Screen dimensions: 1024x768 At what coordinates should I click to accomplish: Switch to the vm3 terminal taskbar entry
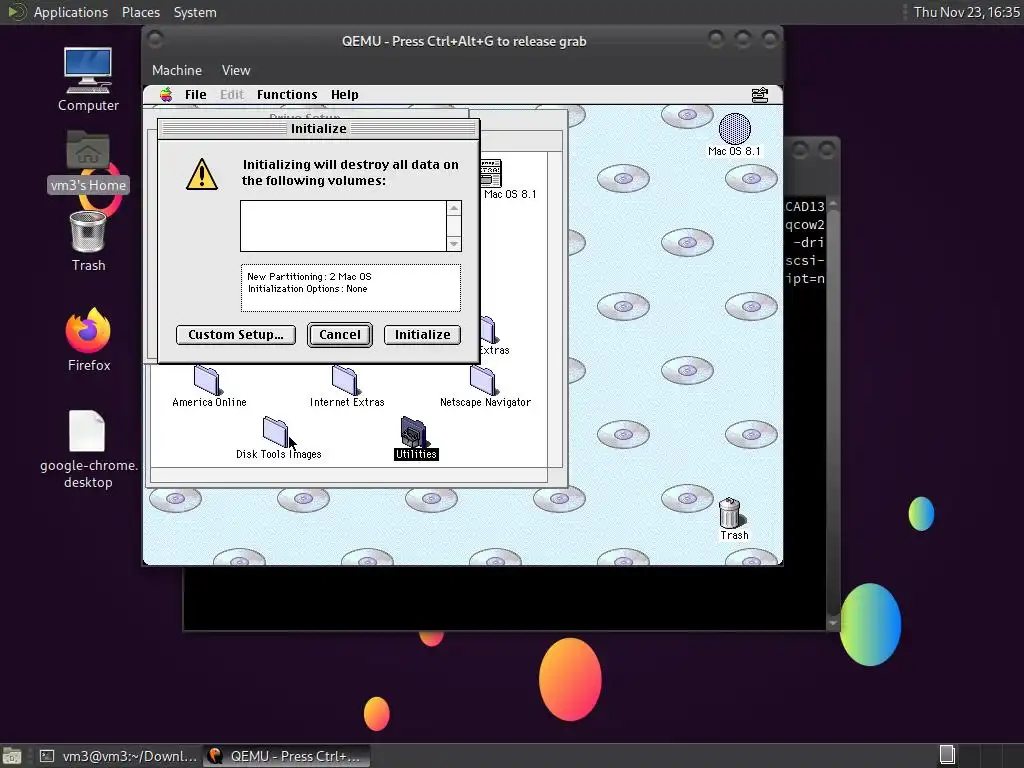click(x=118, y=756)
